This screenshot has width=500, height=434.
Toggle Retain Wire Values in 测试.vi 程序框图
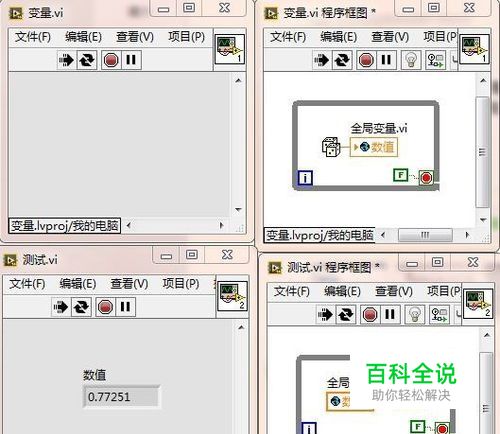pos(439,314)
